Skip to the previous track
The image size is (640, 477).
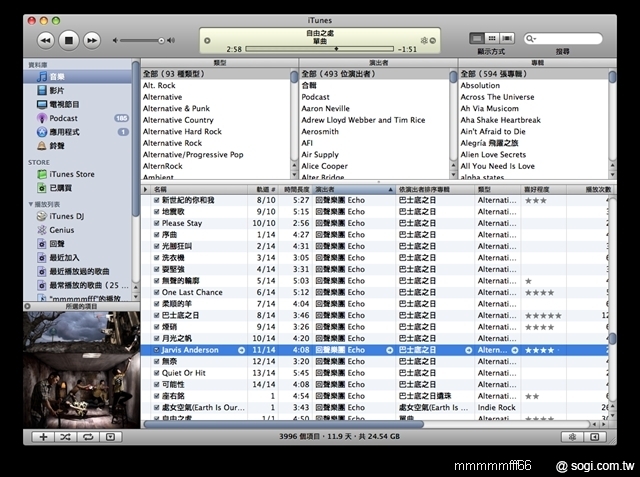(45, 40)
